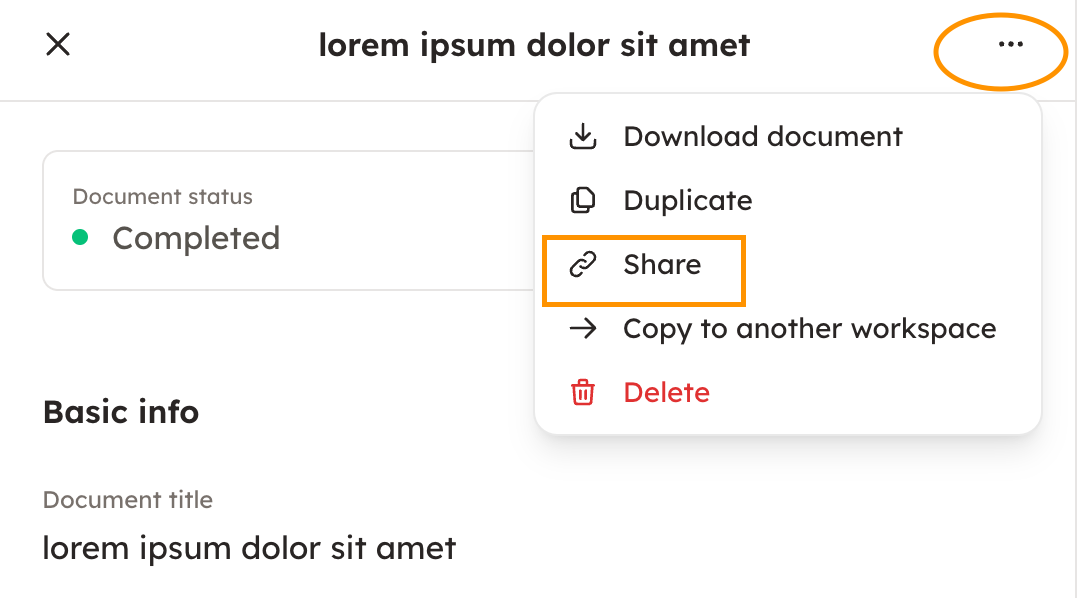
Task: Click the chain link Share icon
Action: point(582,265)
